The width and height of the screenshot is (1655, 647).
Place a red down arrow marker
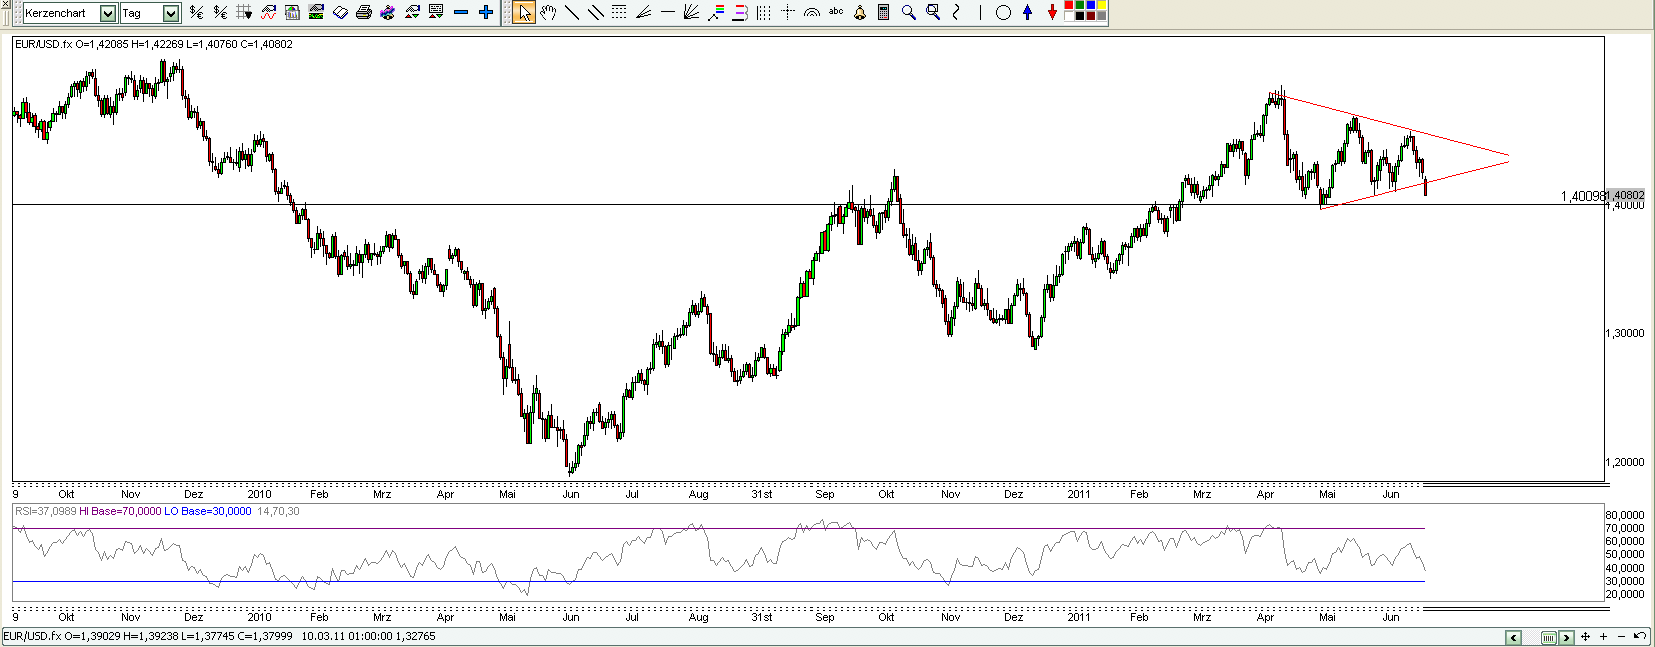tap(1052, 13)
